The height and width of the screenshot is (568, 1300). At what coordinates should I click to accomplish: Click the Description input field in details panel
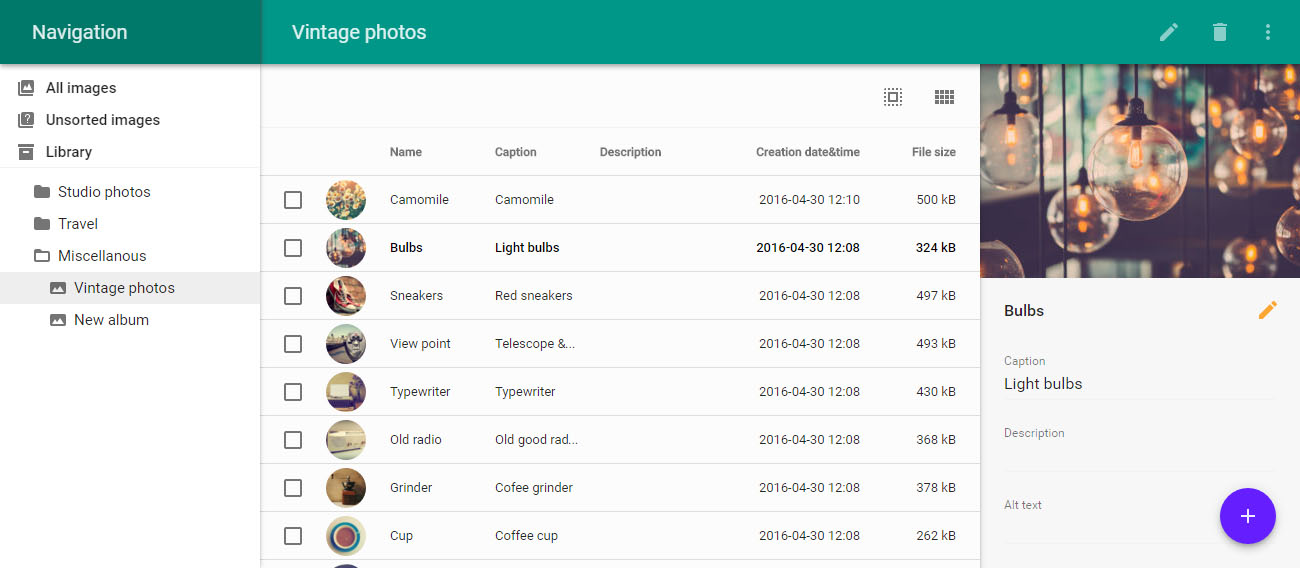[x=1139, y=456]
